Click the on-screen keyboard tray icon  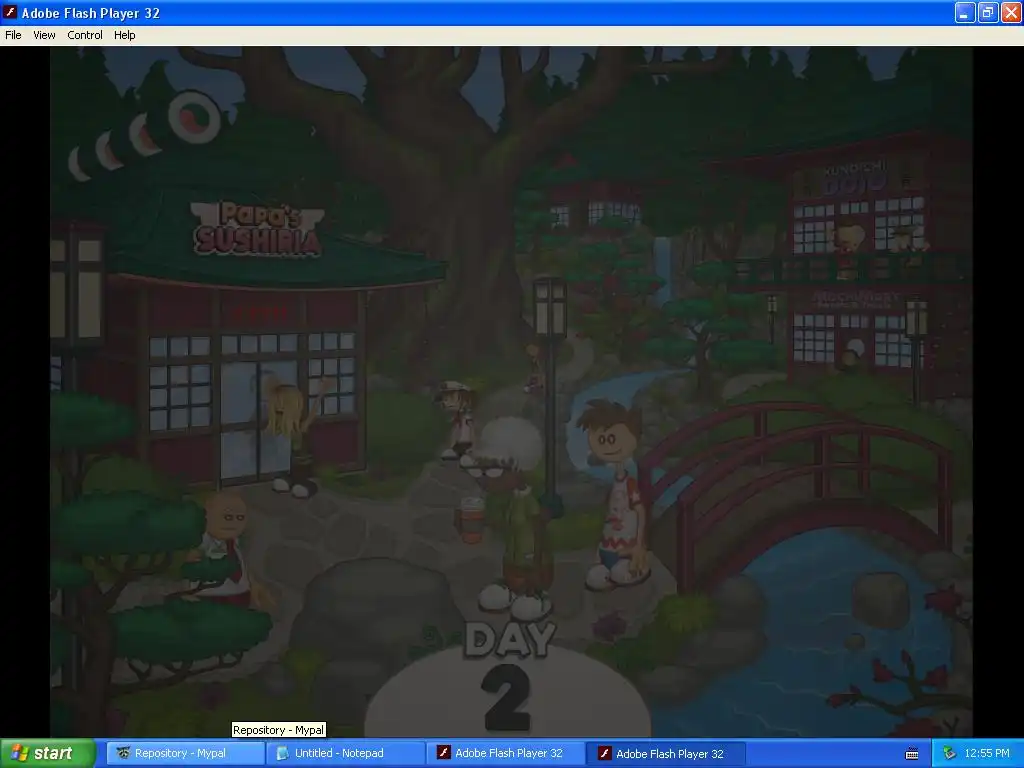click(912, 754)
